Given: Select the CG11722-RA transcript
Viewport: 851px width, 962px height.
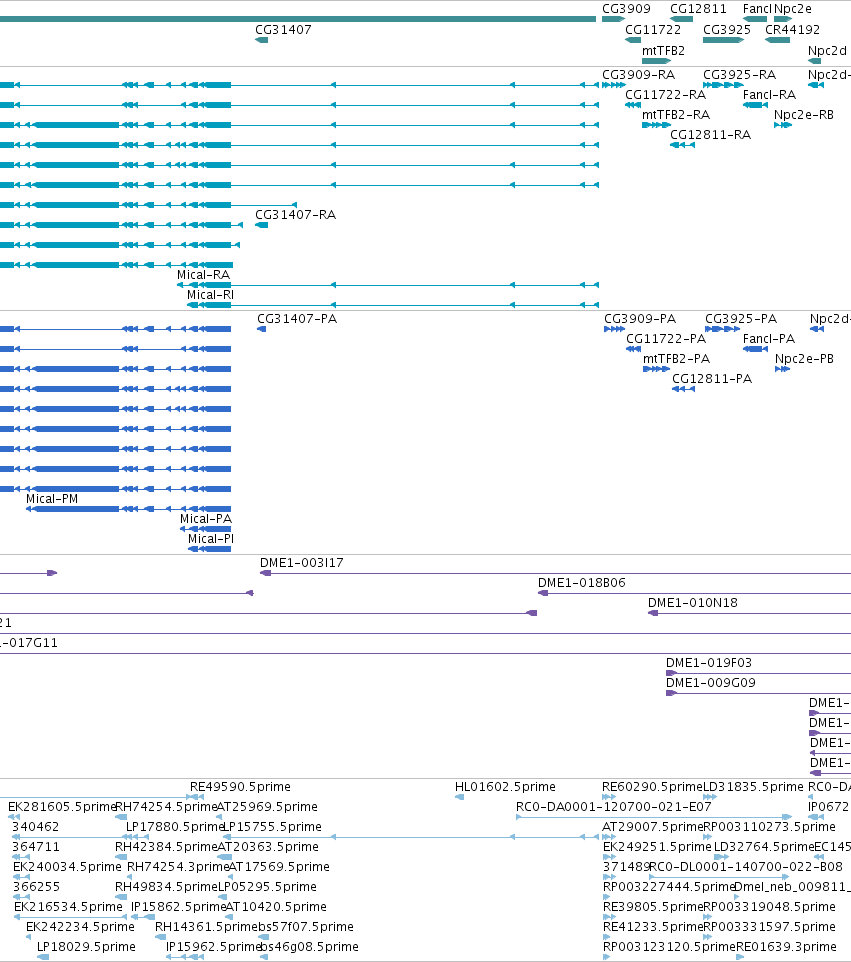Looking at the screenshot, I should click(x=633, y=105).
